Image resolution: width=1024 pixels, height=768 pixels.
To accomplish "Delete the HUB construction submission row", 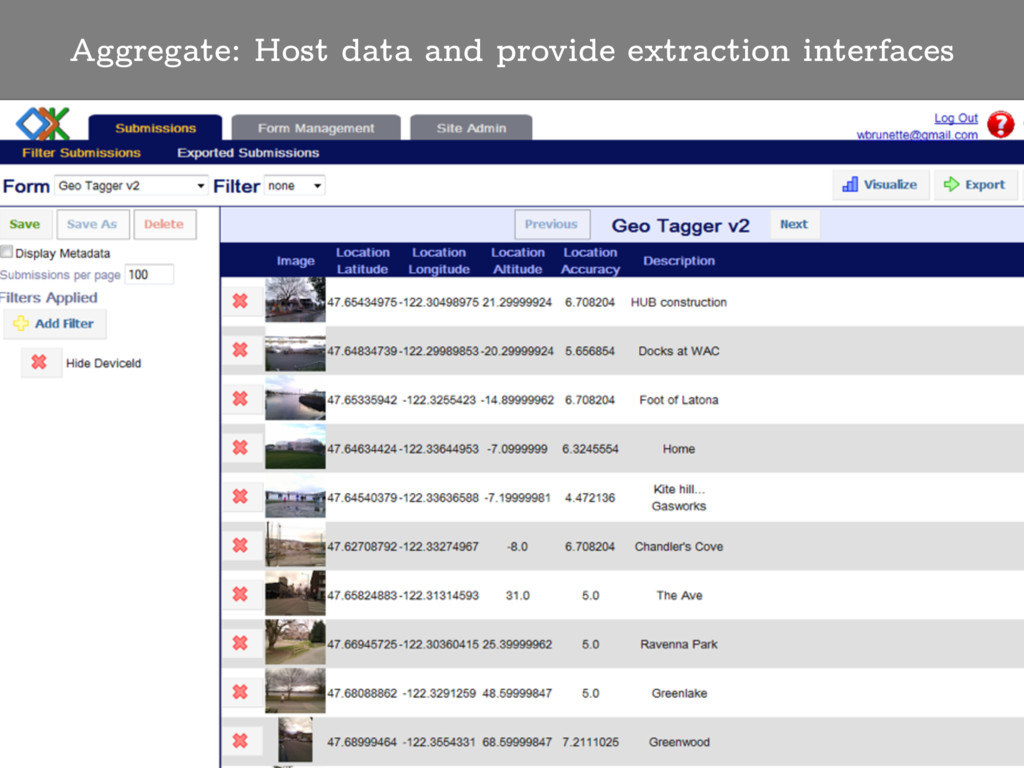I will [240, 301].
